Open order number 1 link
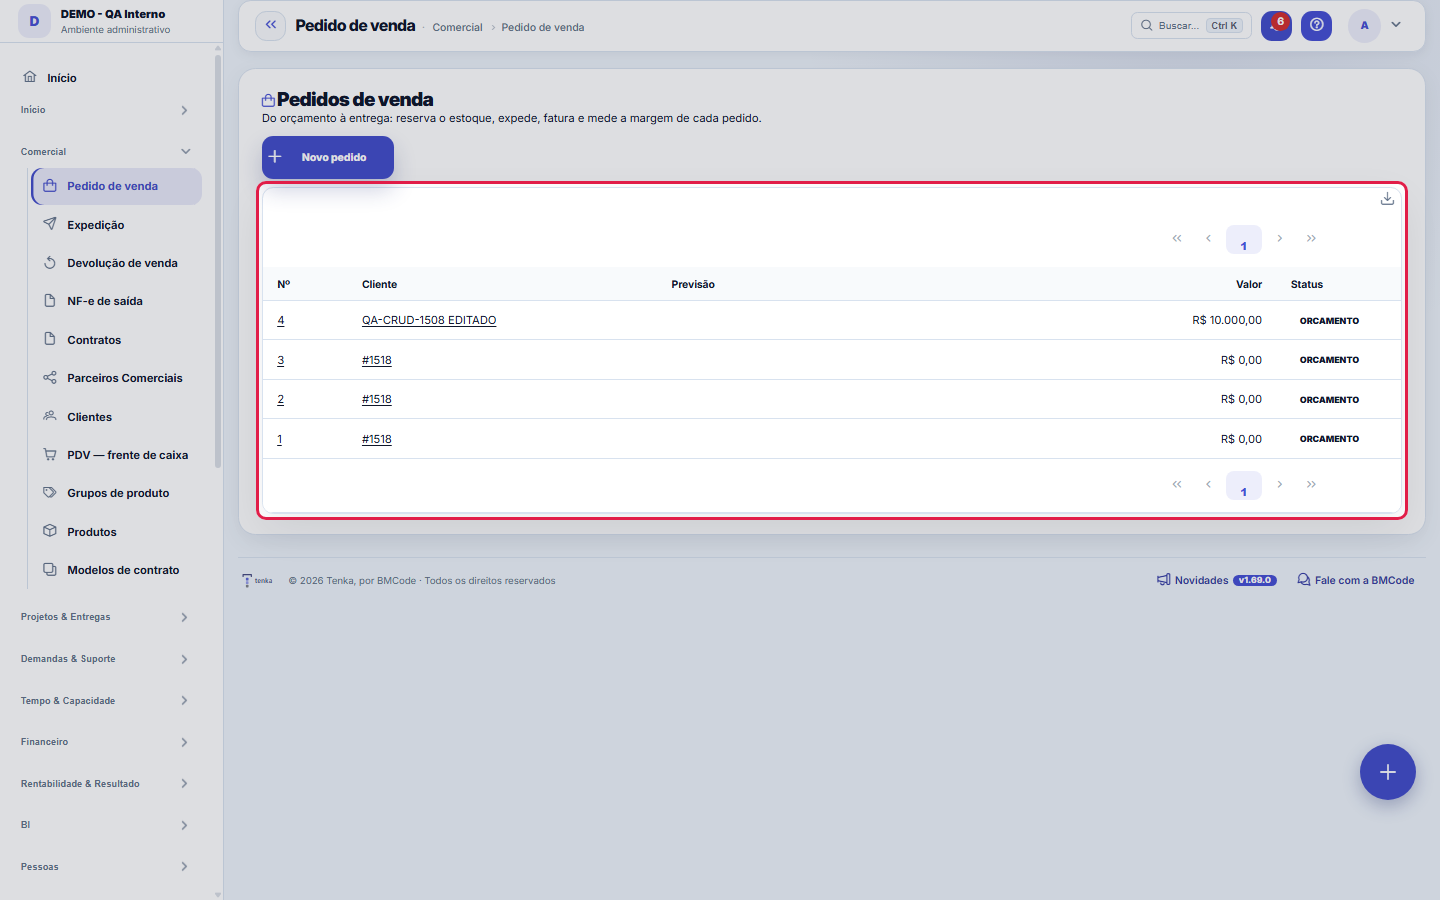Screen dimensions: 1440x900 (280, 439)
